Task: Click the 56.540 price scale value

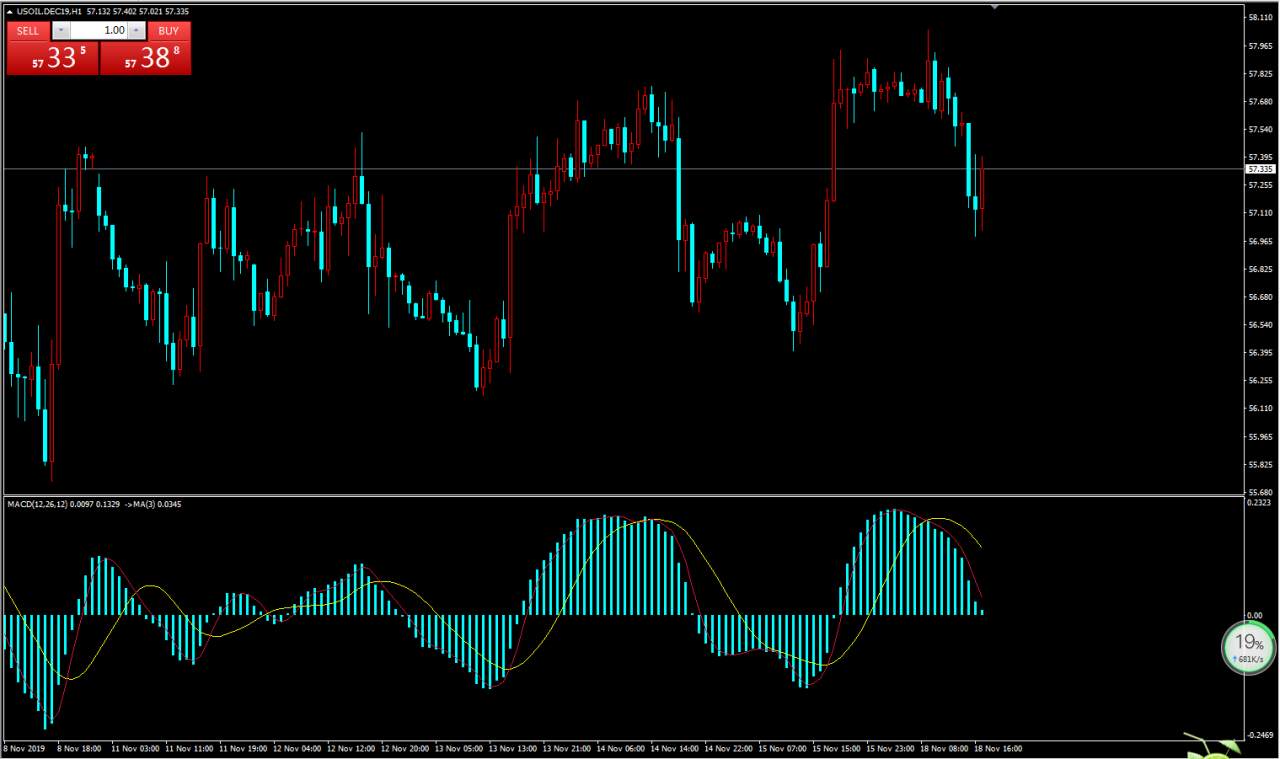Action: tap(1260, 325)
